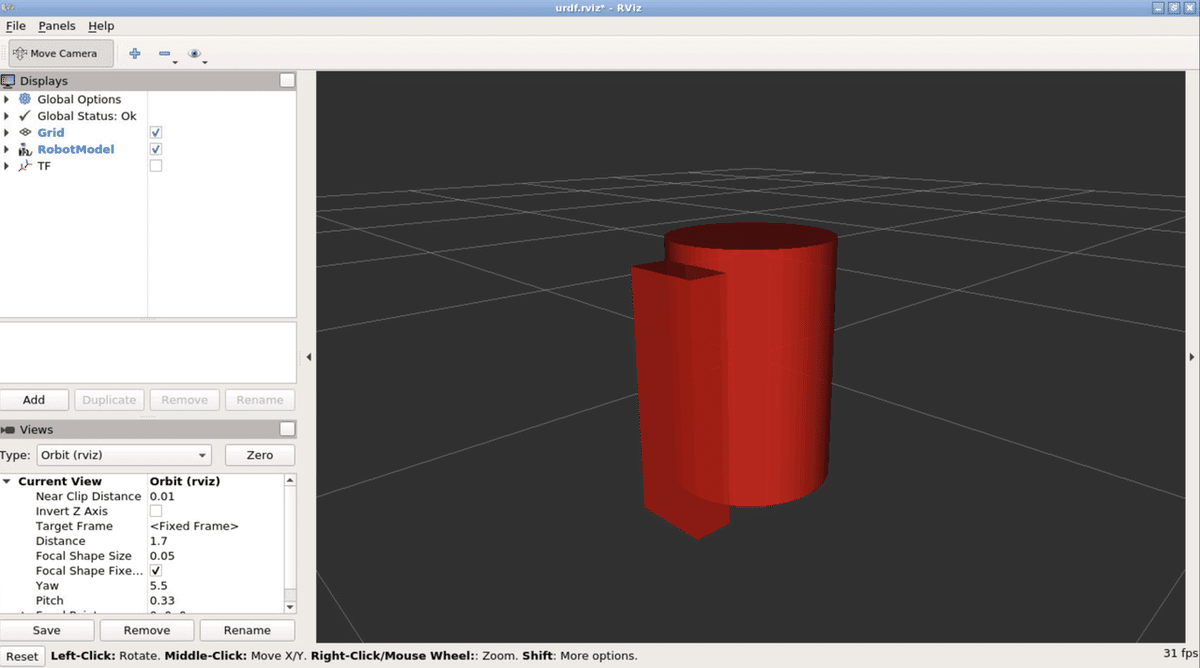
Task: Click the Views panel float/close box
Action: coord(287,429)
